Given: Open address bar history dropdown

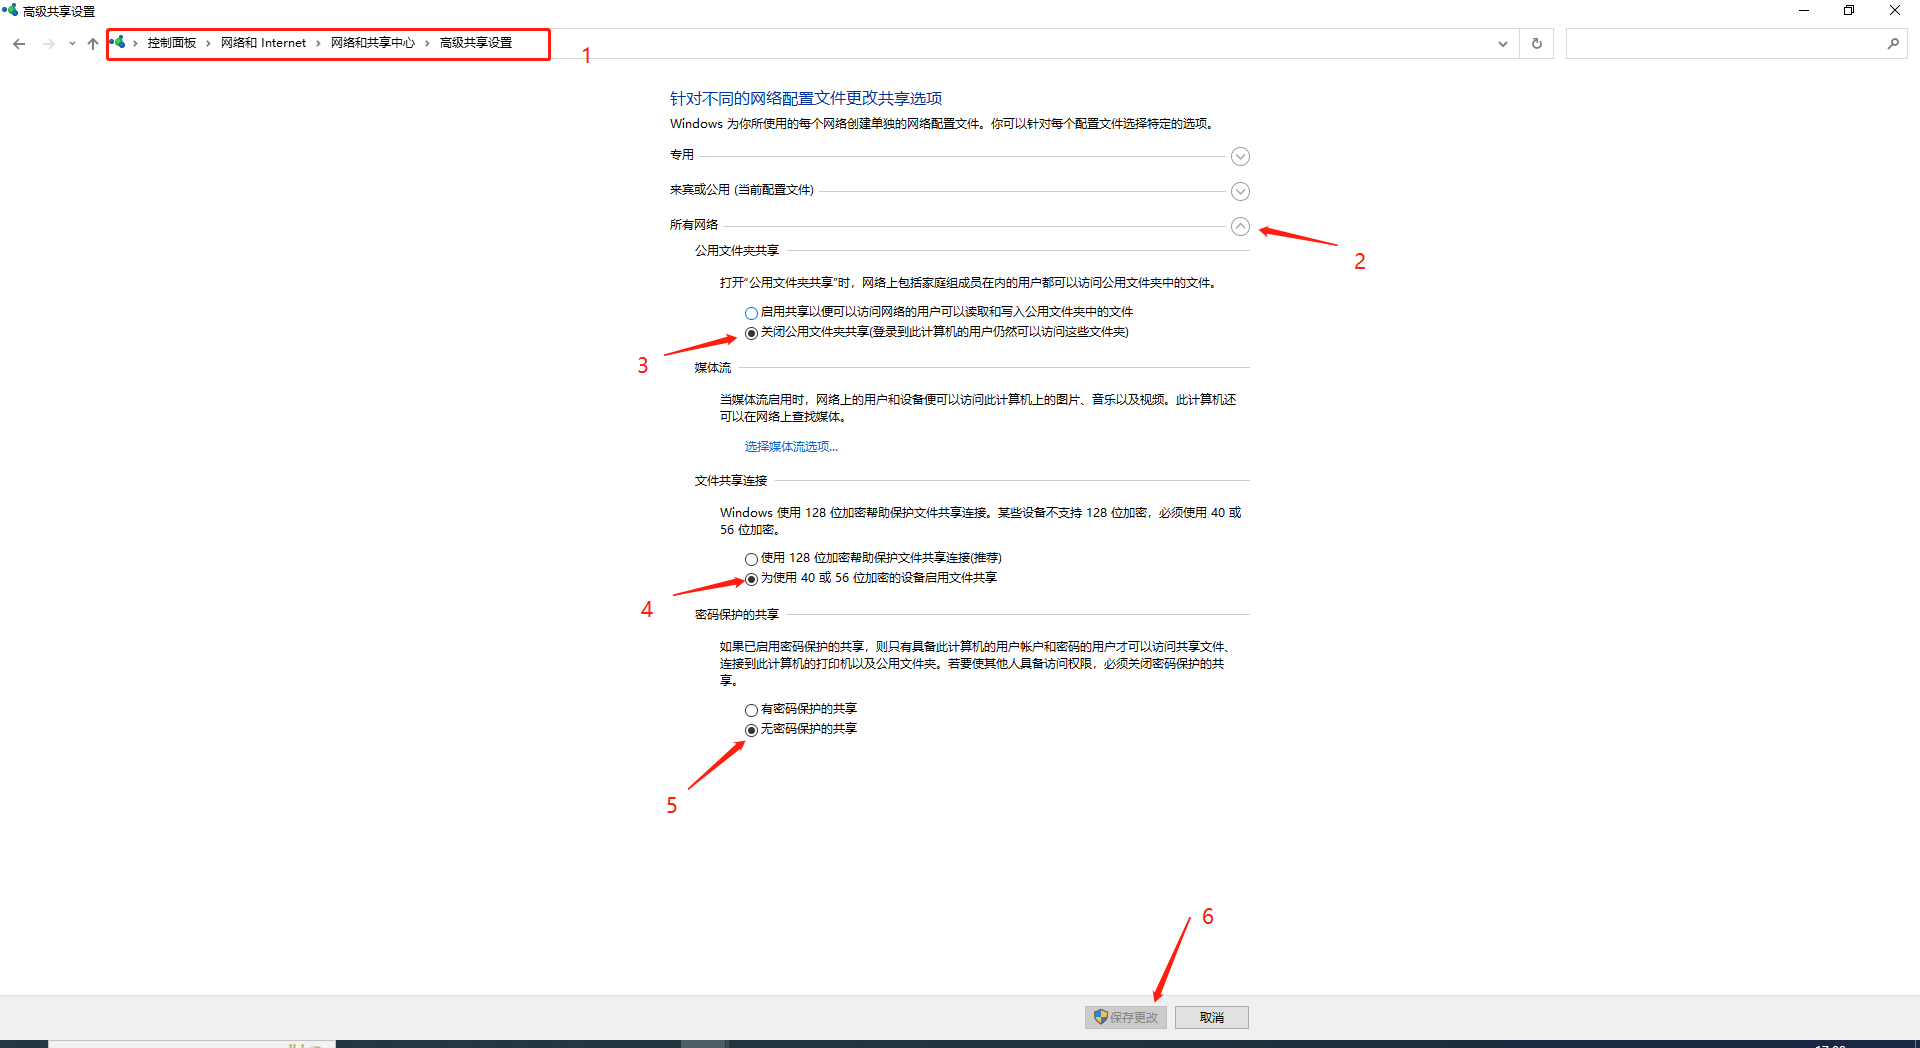Looking at the screenshot, I should coord(1502,43).
